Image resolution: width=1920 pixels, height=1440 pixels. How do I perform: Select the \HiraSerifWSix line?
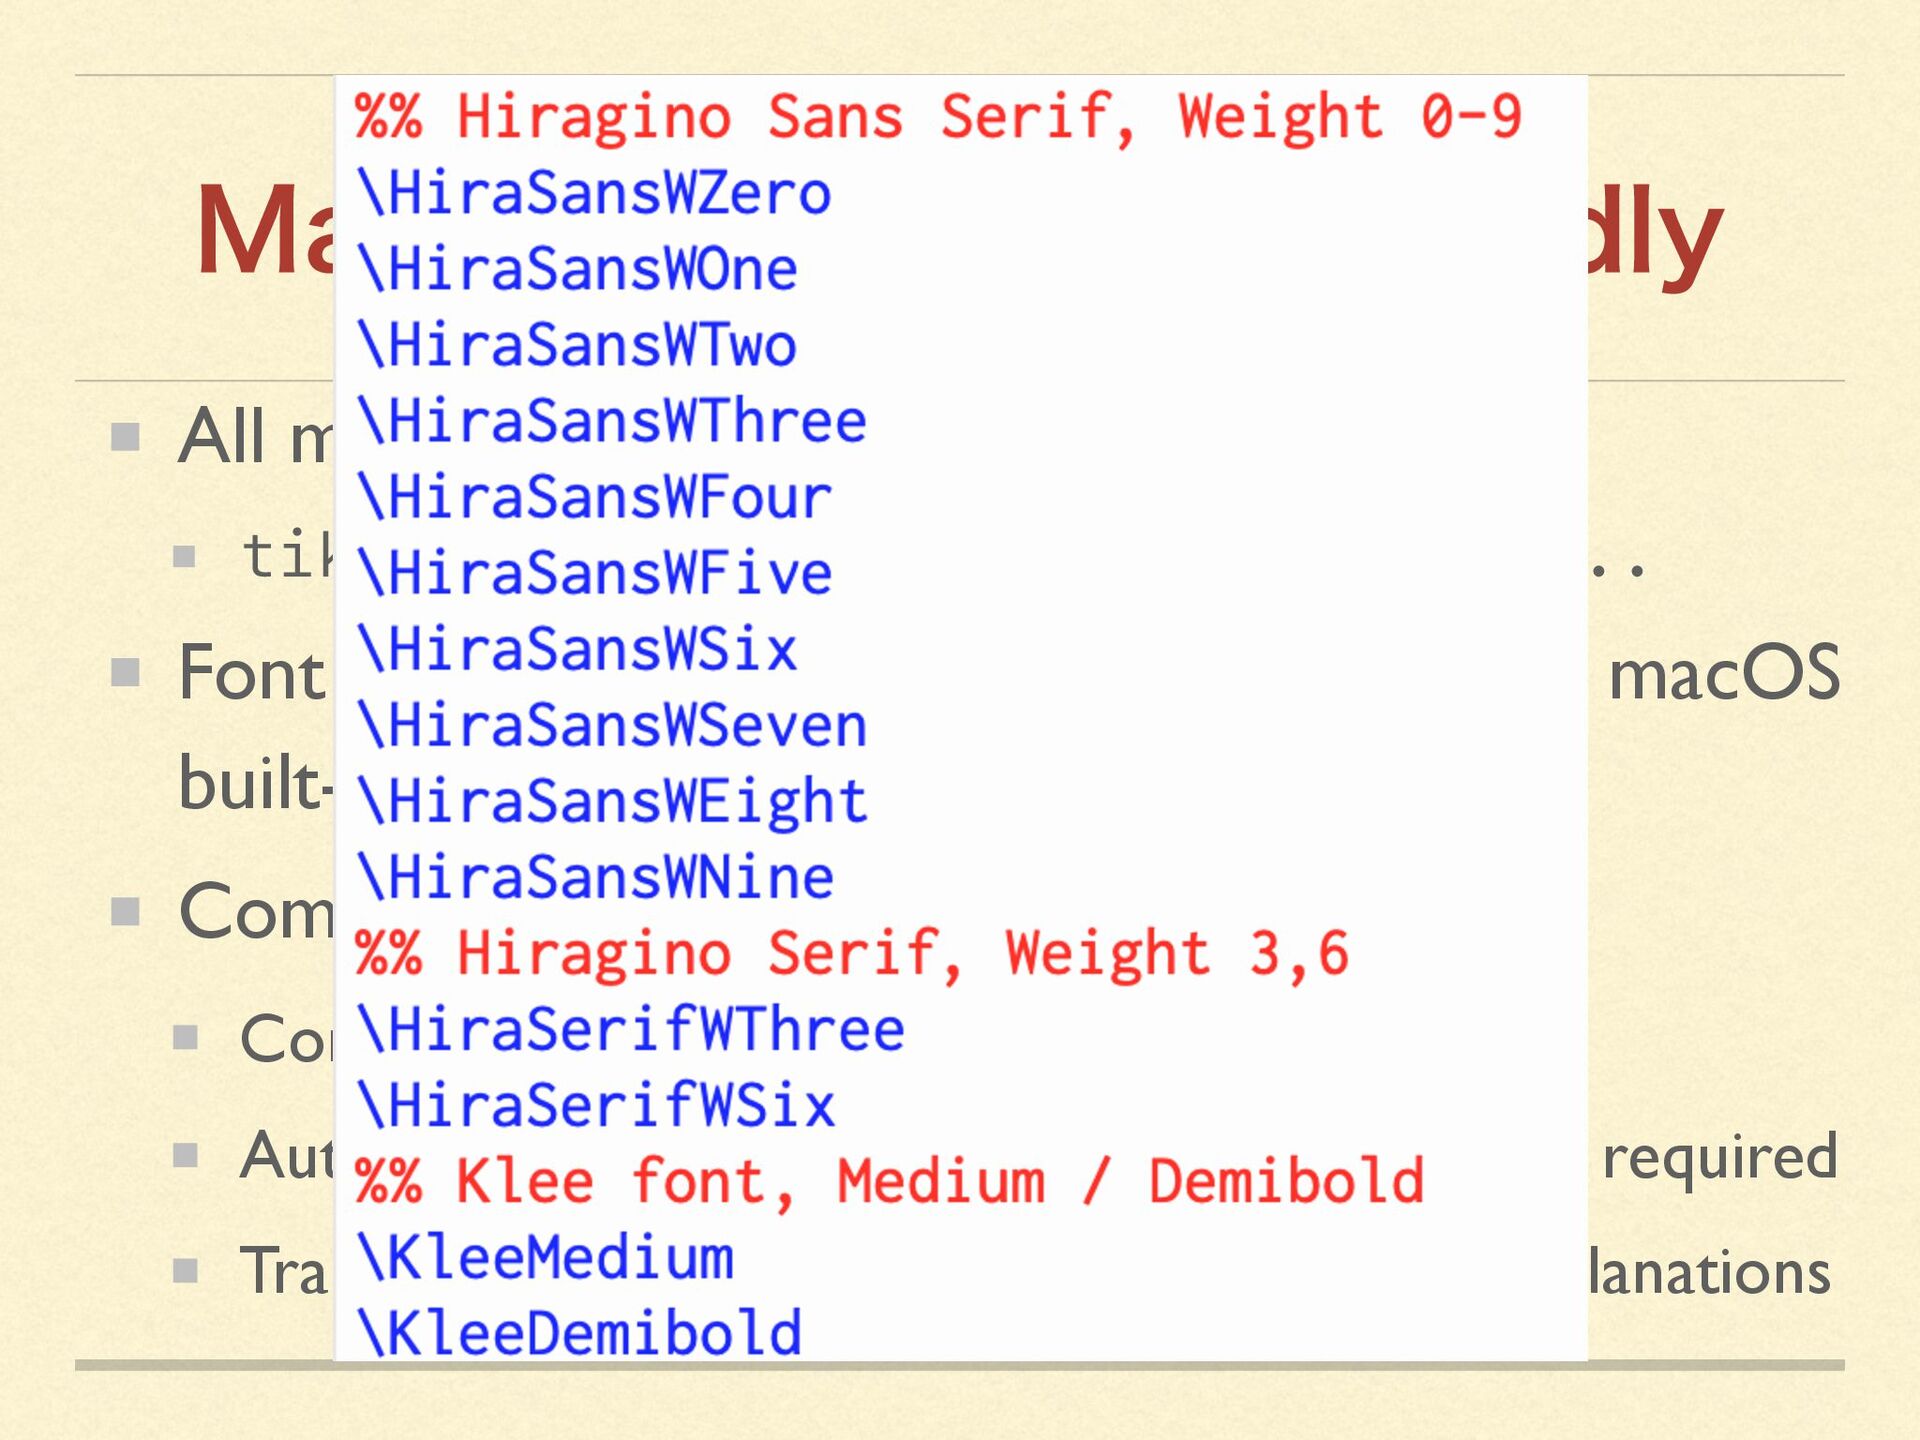tap(596, 1105)
